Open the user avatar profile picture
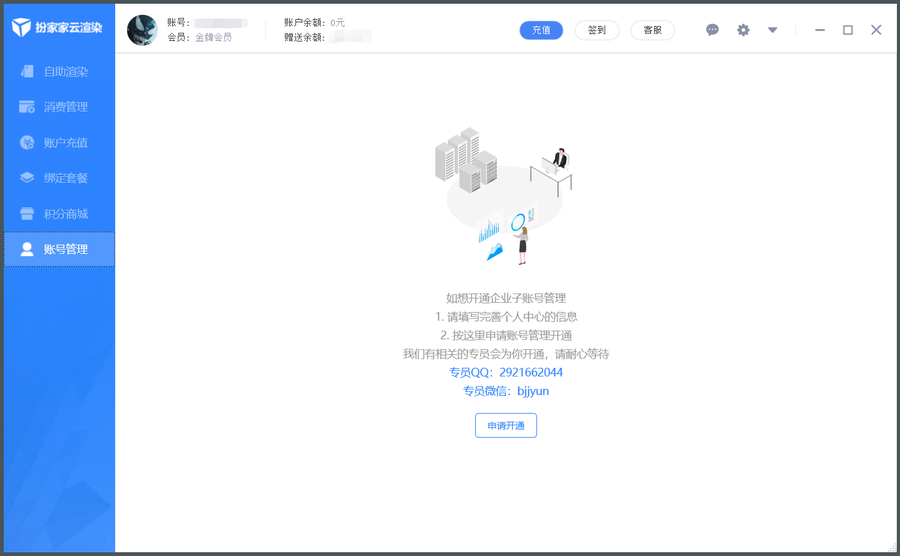 coord(142,30)
